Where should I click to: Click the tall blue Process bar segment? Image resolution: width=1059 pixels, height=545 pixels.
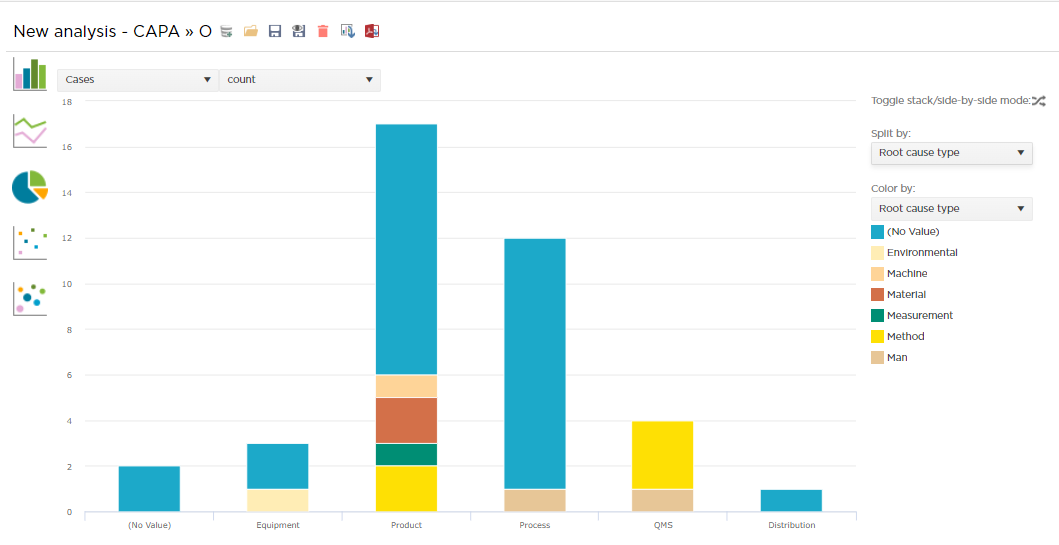(x=534, y=363)
